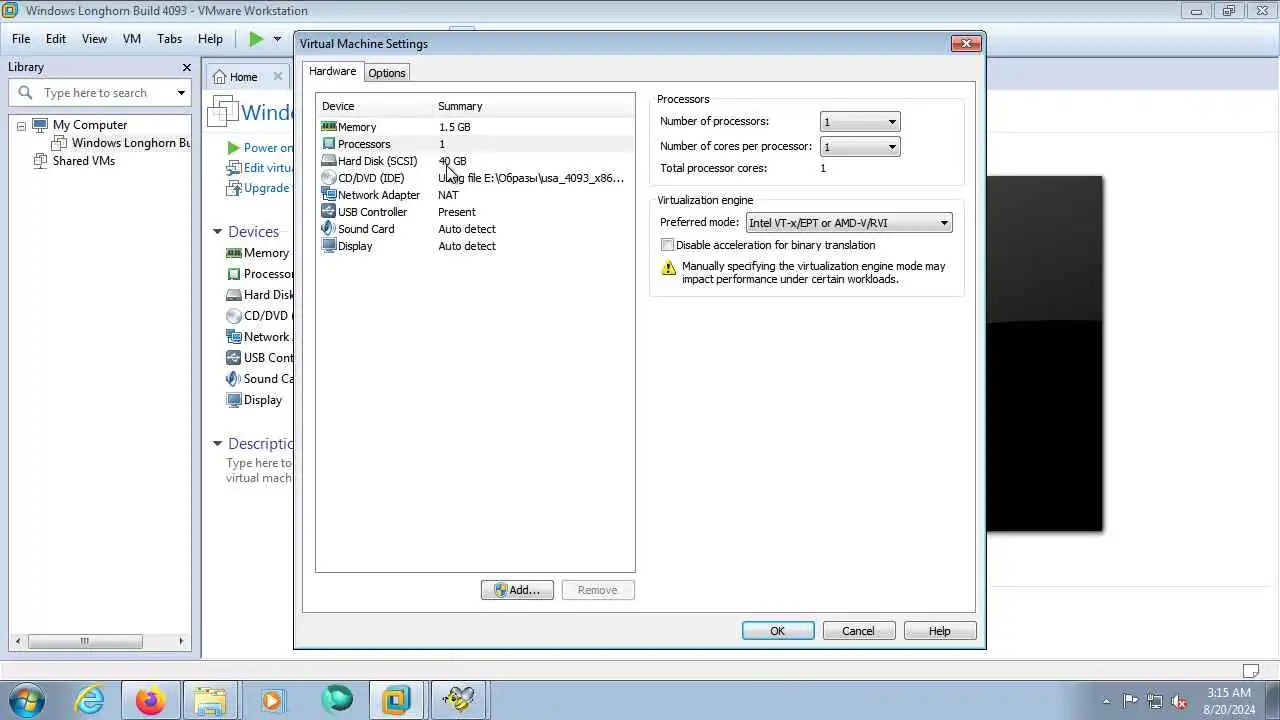Screen dimensions: 1280x720
Task: Click the warning icon about virtualization engine
Action: click(x=669, y=268)
